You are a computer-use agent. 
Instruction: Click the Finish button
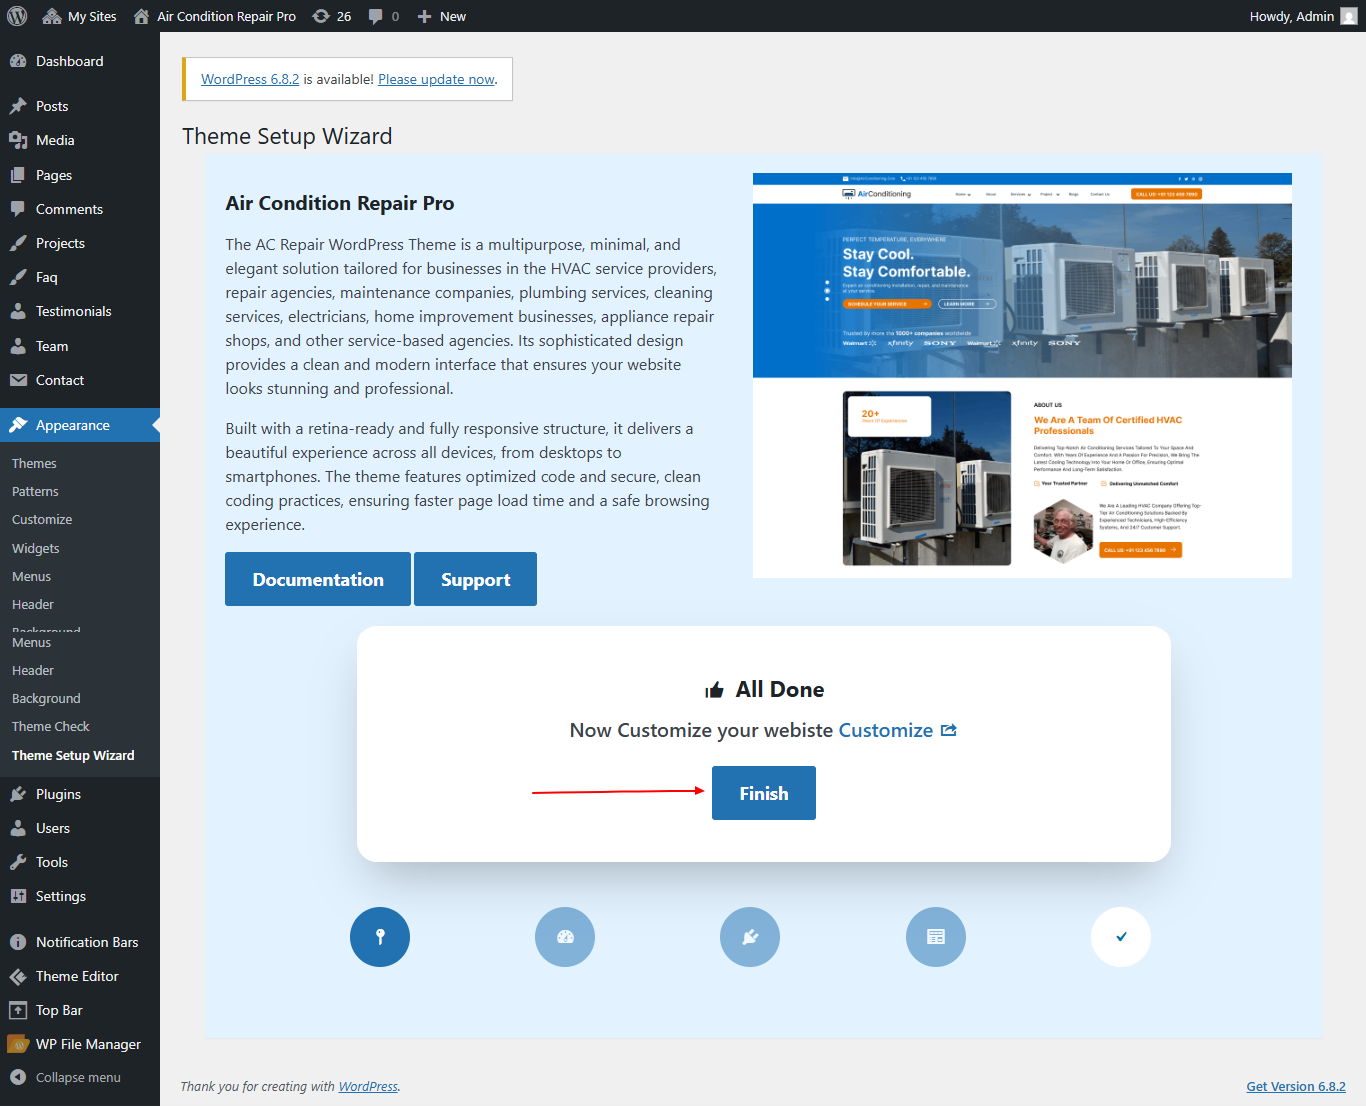[x=764, y=793]
